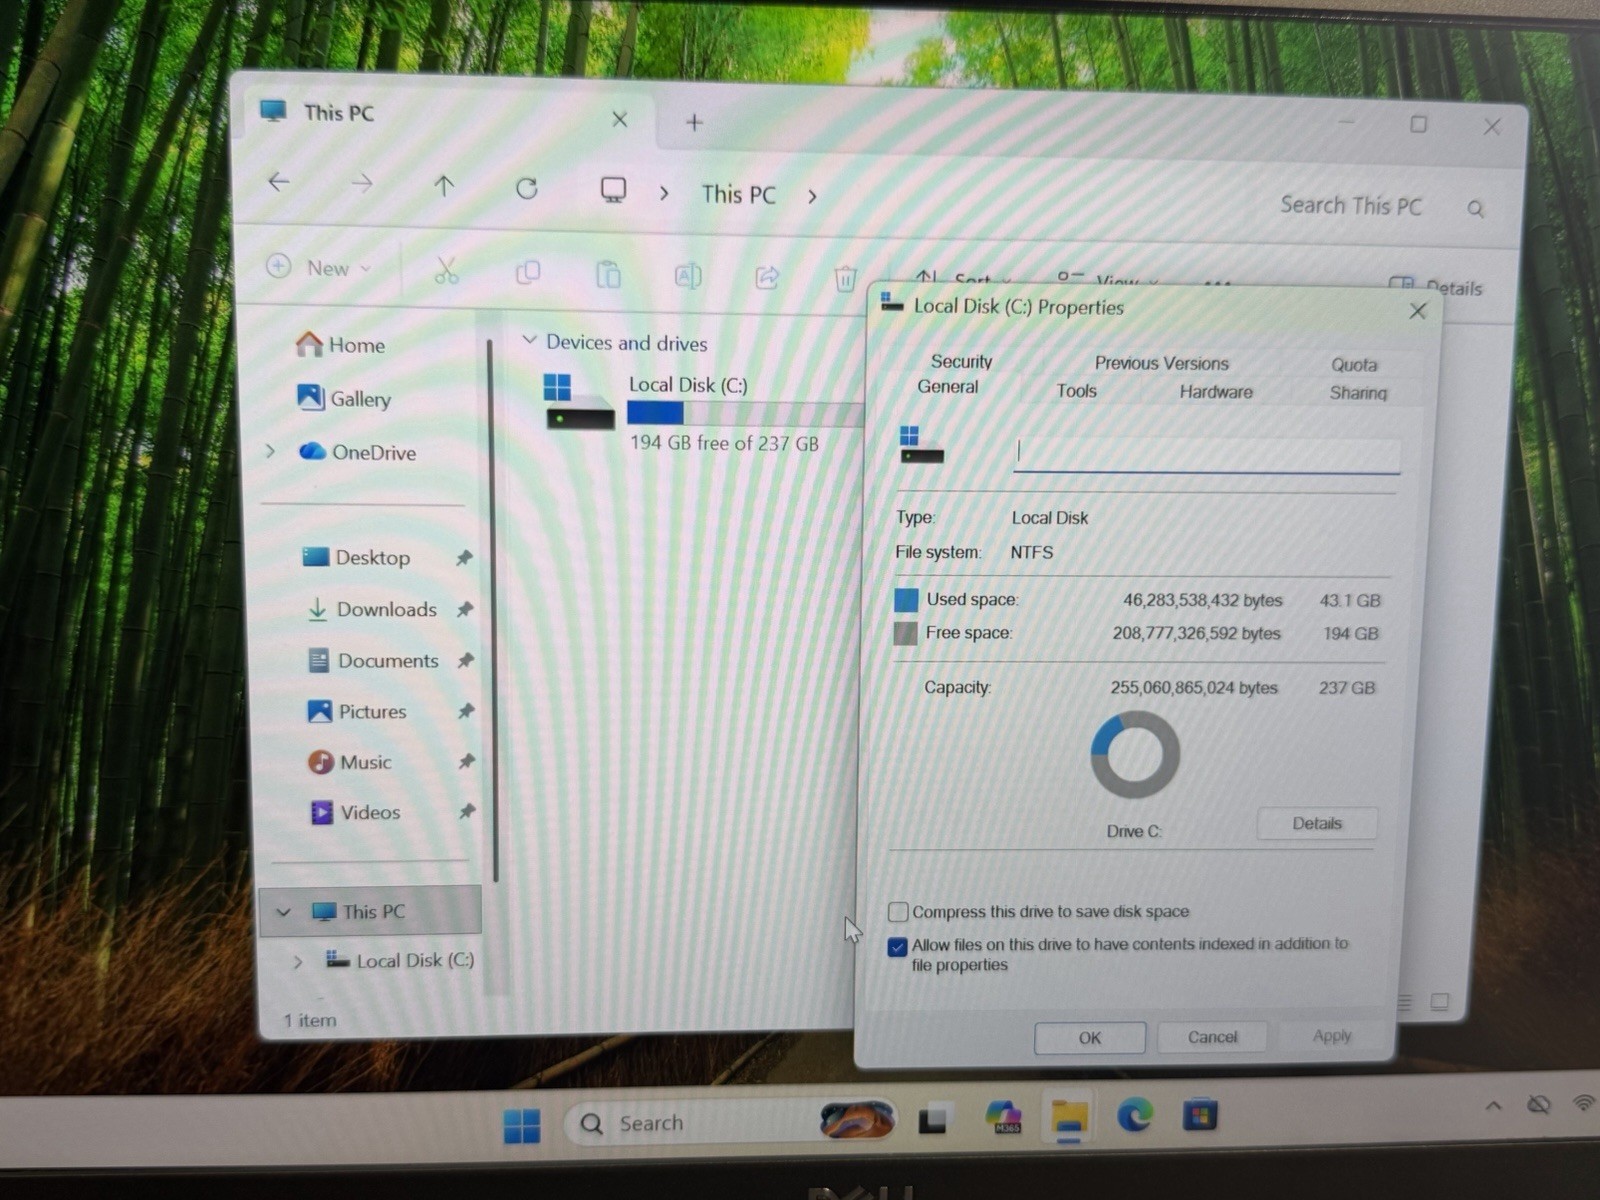This screenshot has height=1200, width=1600.
Task: Click the Paste clipboard icon in Explorer toolbar
Action: 608,274
